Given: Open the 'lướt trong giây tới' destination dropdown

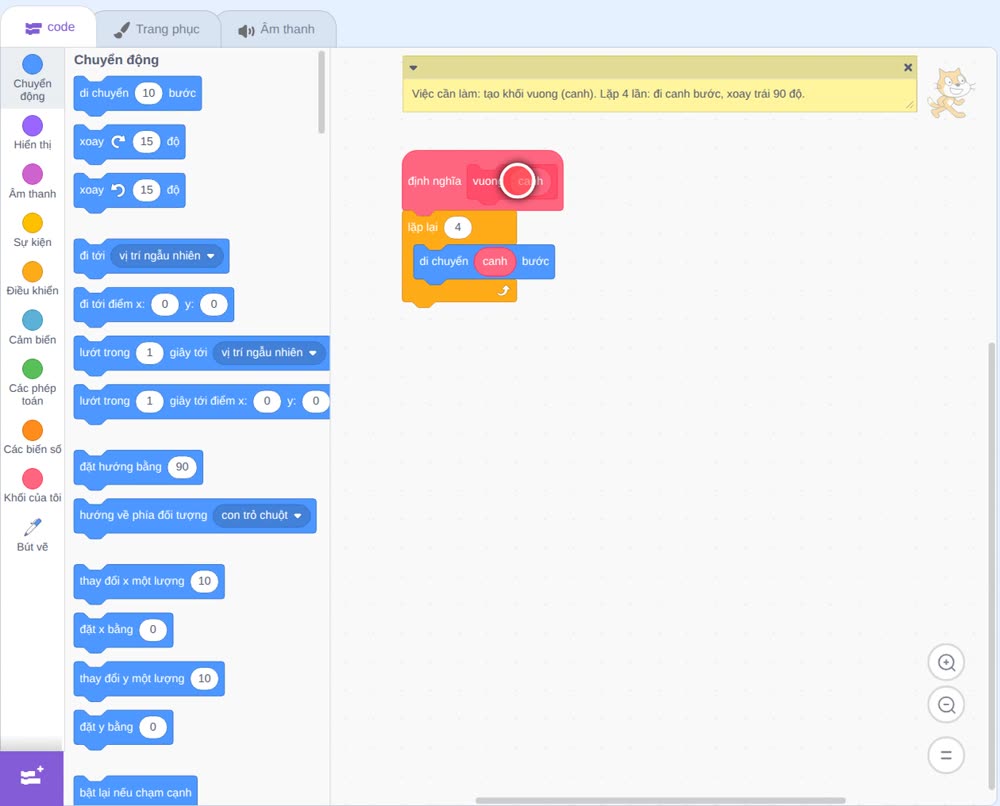Looking at the screenshot, I should [x=268, y=353].
